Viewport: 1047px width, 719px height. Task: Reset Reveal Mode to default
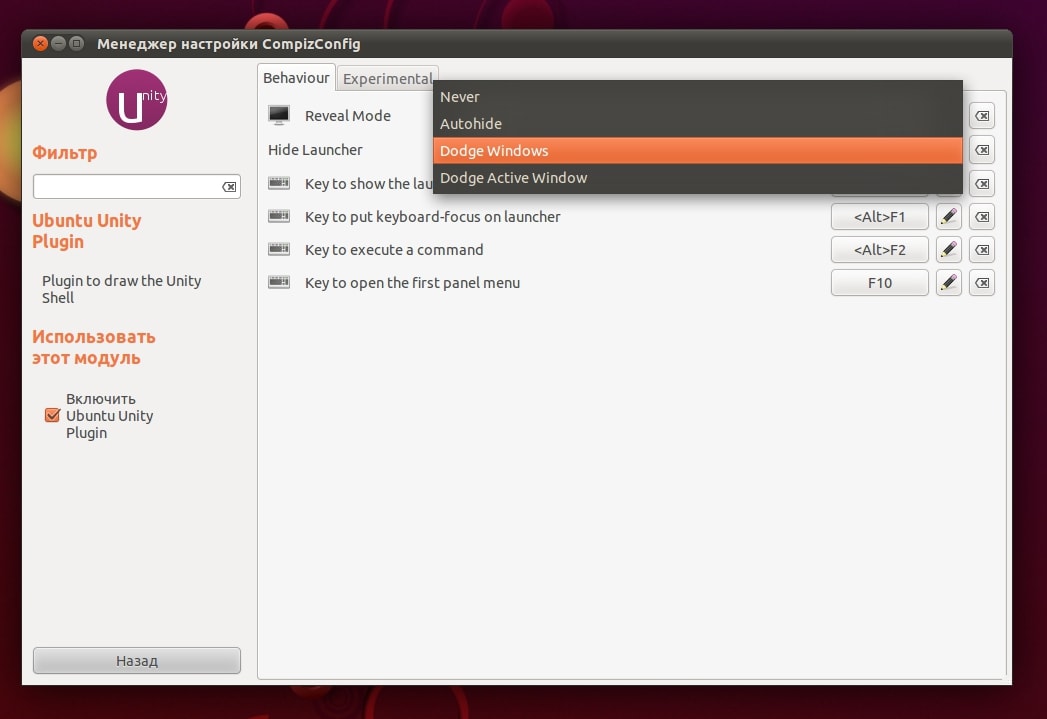point(982,116)
